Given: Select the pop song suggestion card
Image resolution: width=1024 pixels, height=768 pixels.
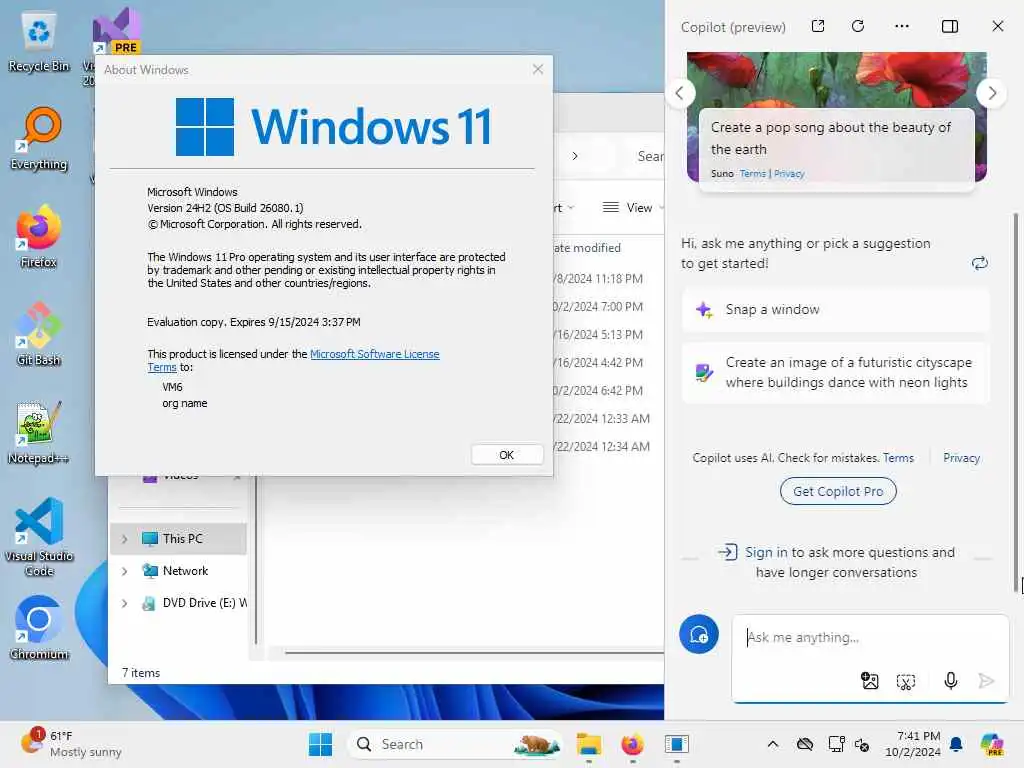Looking at the screenshot, I should click(836, 149).
